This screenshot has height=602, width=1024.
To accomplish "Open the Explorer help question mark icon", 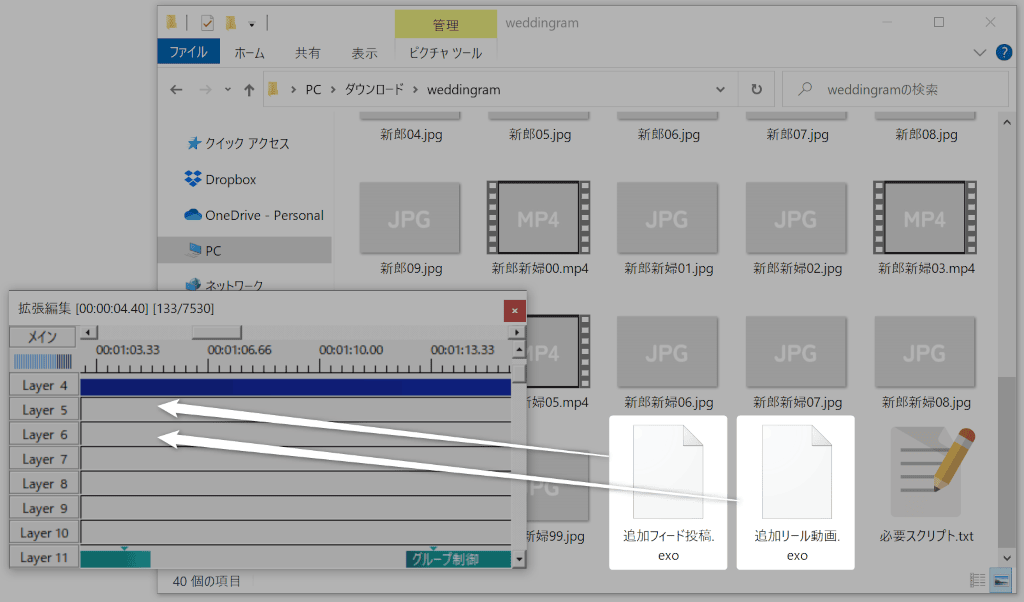I will [1003, 53].
